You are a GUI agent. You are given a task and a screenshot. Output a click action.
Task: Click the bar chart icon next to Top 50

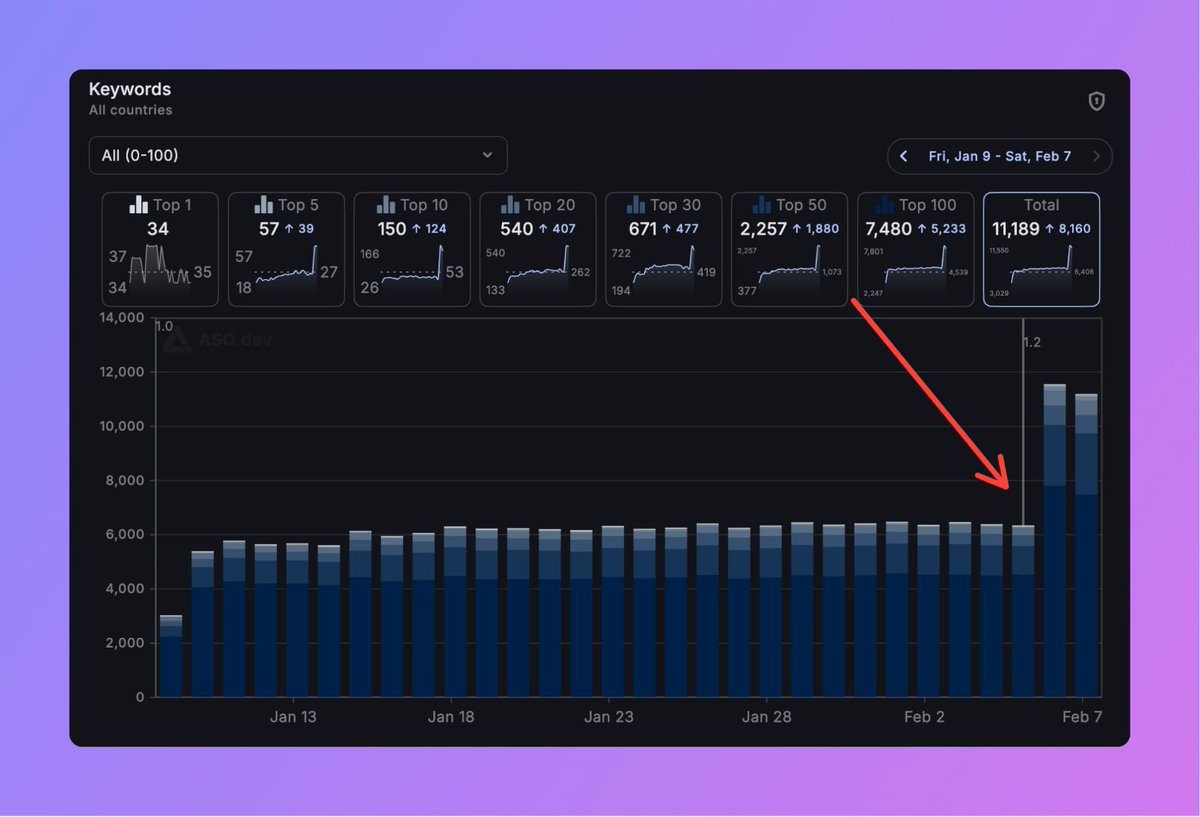(762, 205)
